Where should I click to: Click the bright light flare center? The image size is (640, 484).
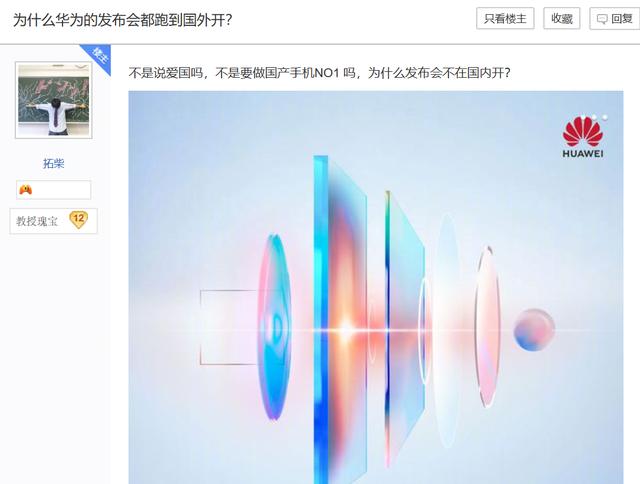click(346, 330)
